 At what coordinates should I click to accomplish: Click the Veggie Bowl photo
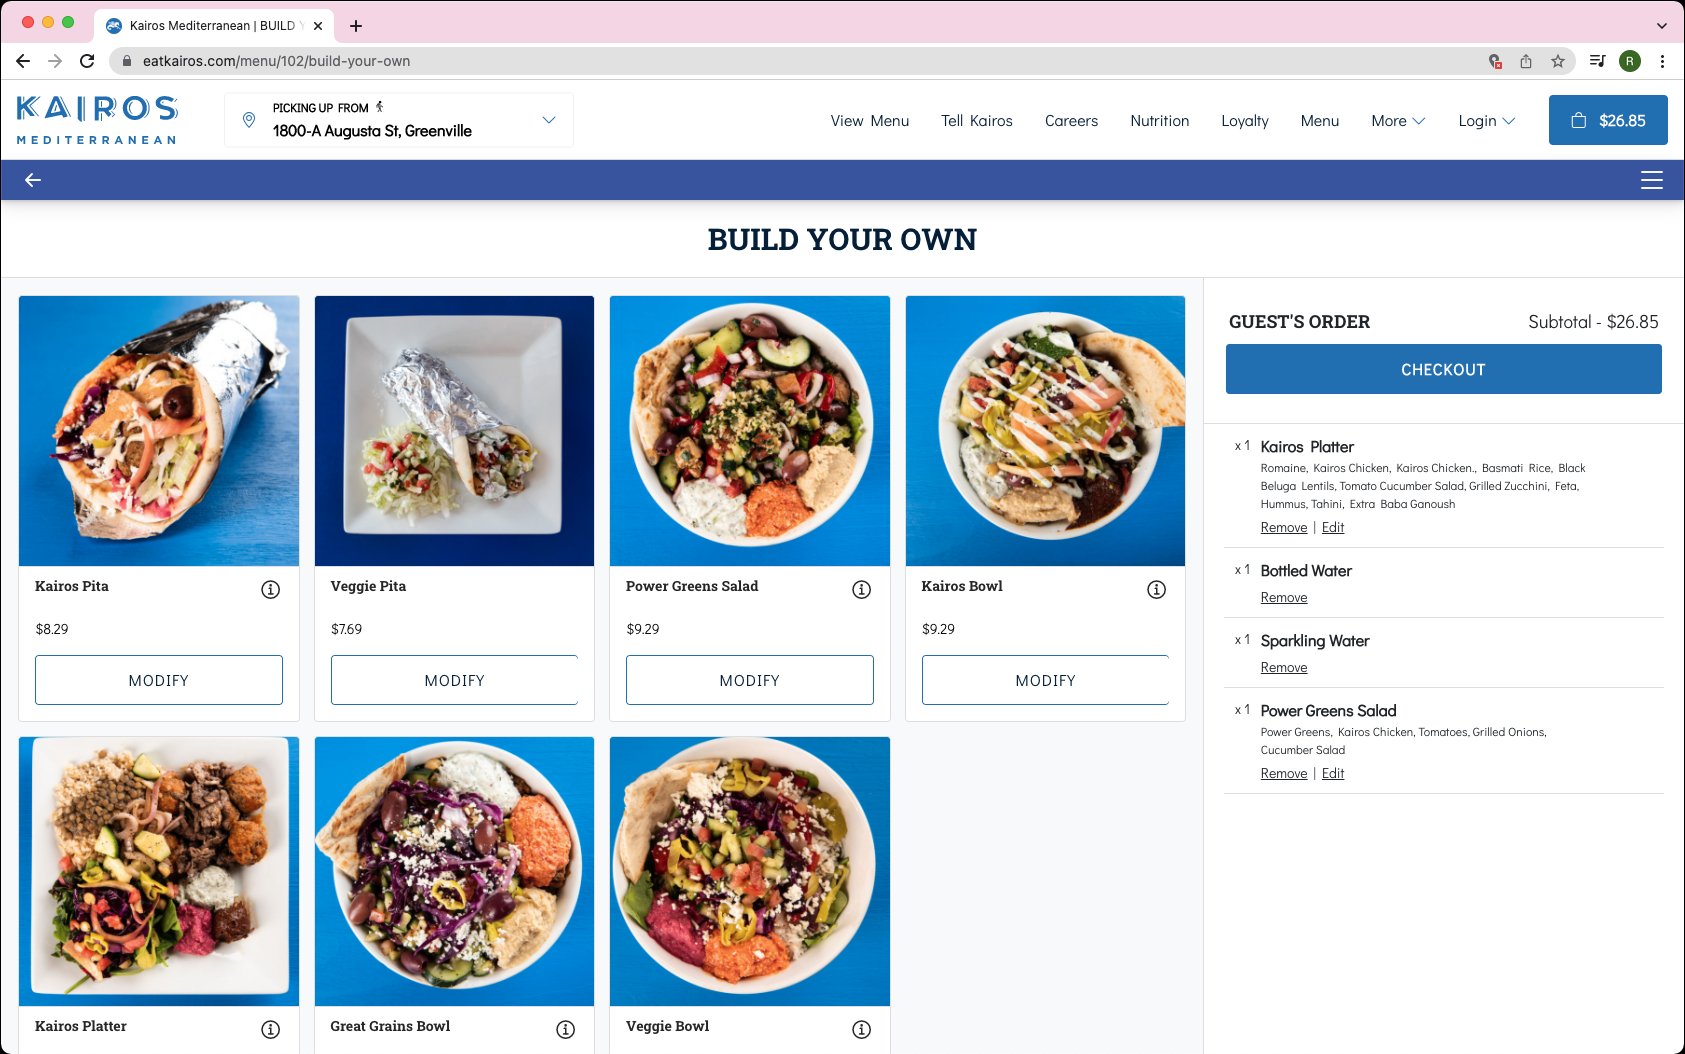[750, 872]
